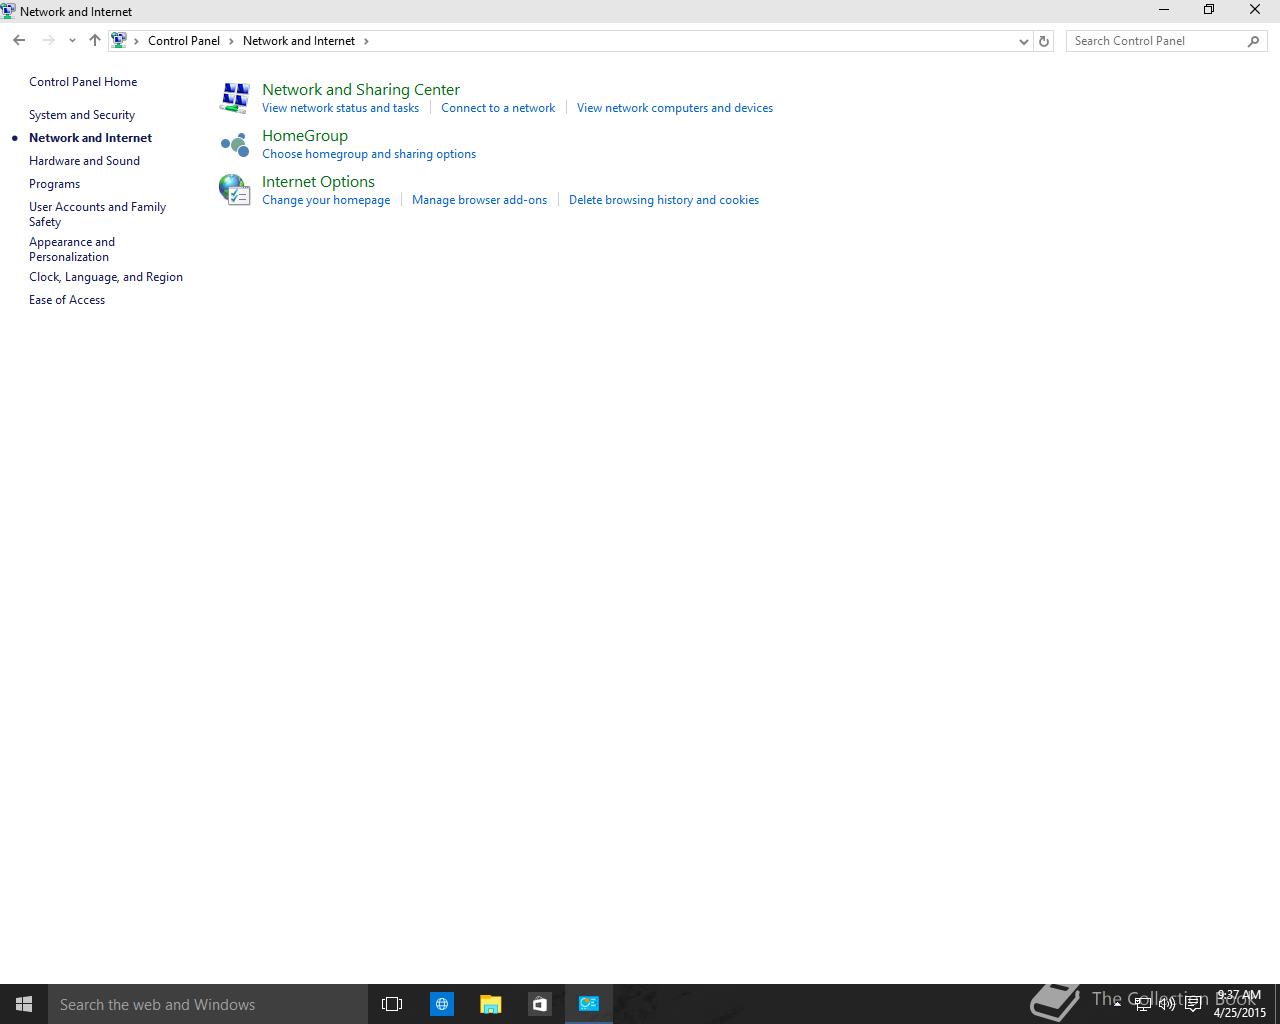
Task: Expand chevron after Network and Internet breadcrumb
Action: (366, 41)
